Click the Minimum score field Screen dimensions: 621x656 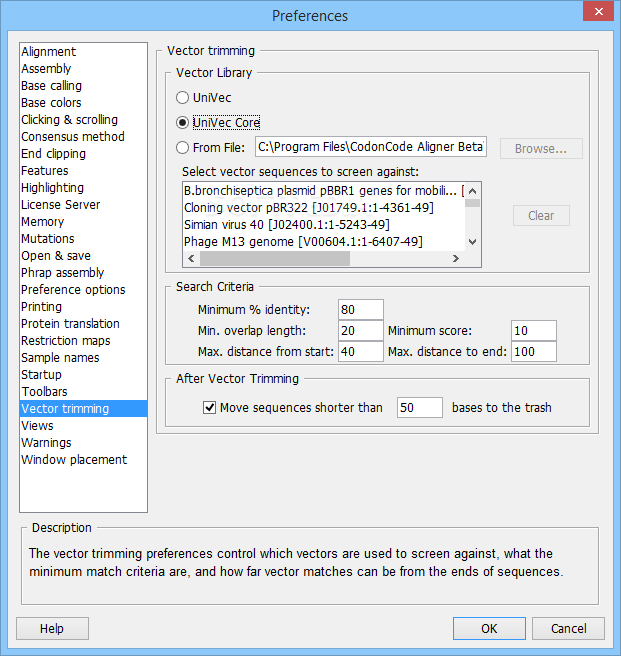pos(534,331)
